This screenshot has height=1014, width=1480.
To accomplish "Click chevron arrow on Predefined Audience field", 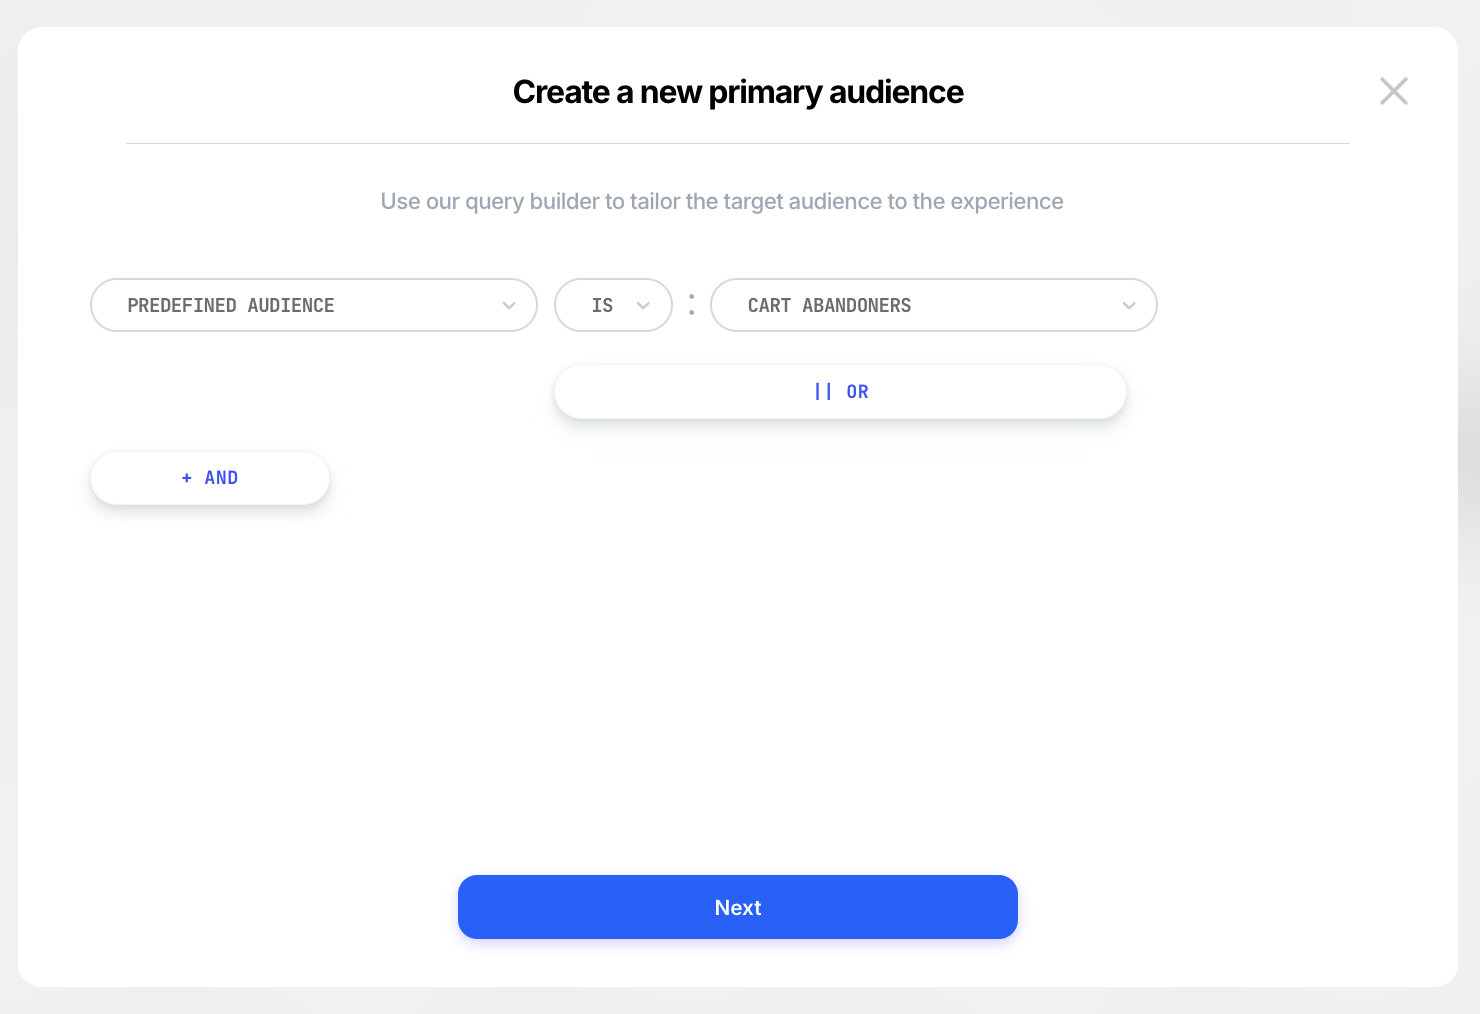I will (x=509, y=306).
